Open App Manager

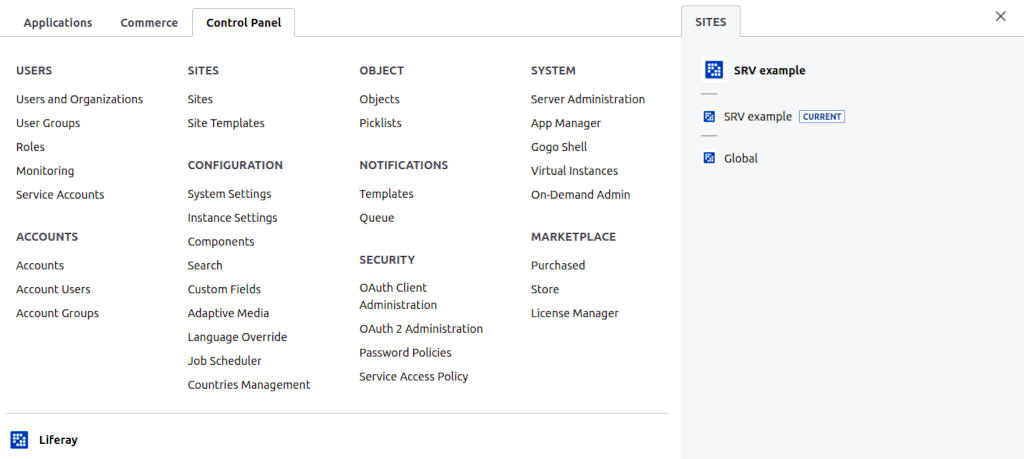[566, 123]
